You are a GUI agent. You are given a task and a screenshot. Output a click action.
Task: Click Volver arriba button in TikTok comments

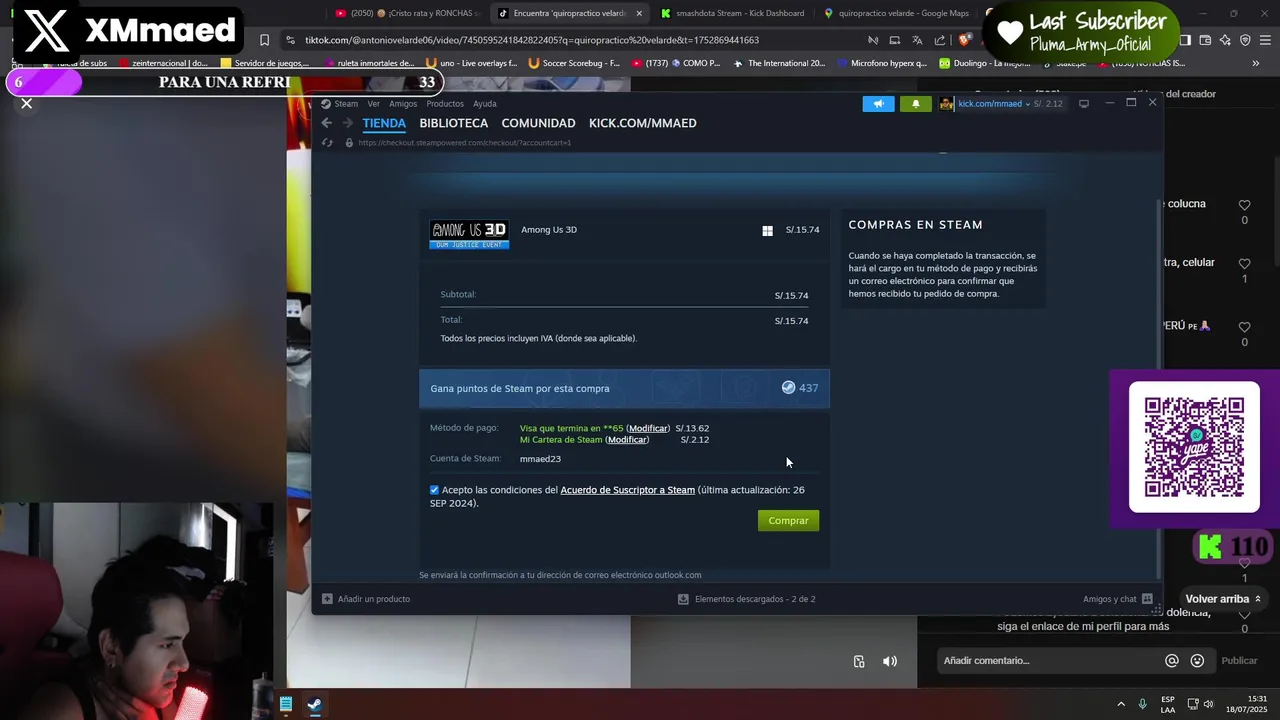[1223, 599]
